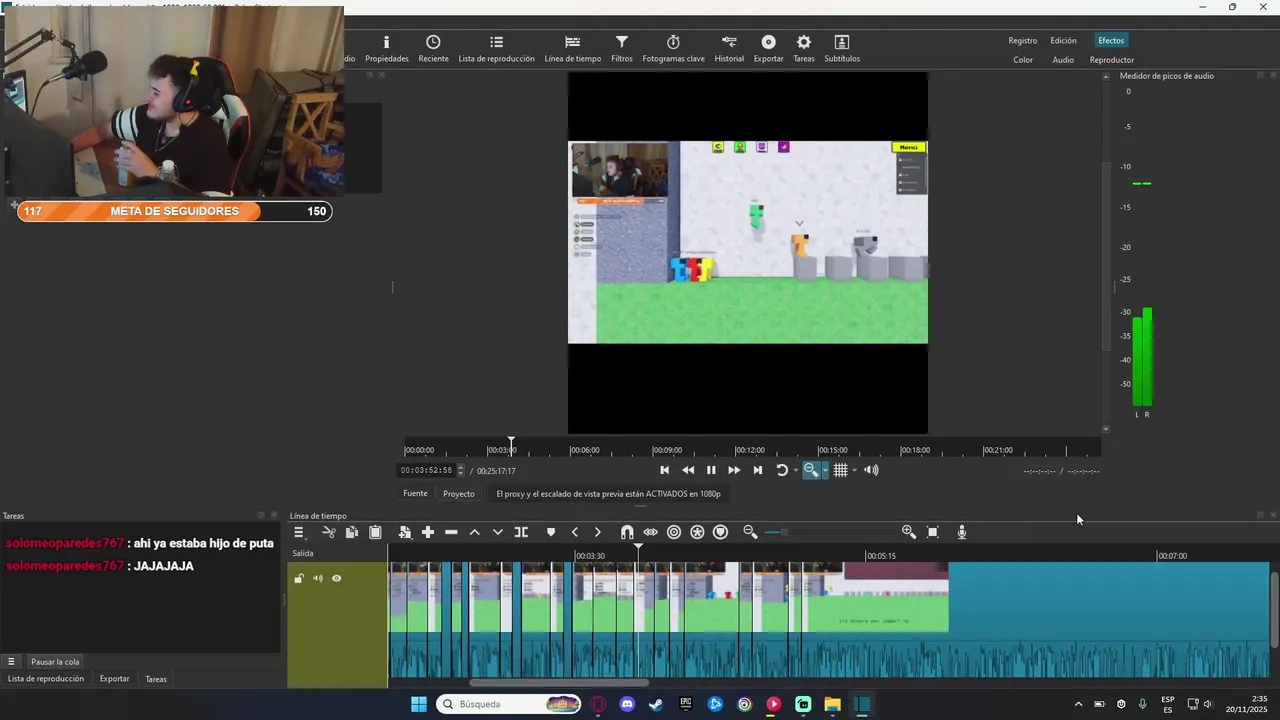Viewport: 1280px width, 720px height.
Task: Toggle the Línea de tiempo panel
Action: (x=572, y=48)
